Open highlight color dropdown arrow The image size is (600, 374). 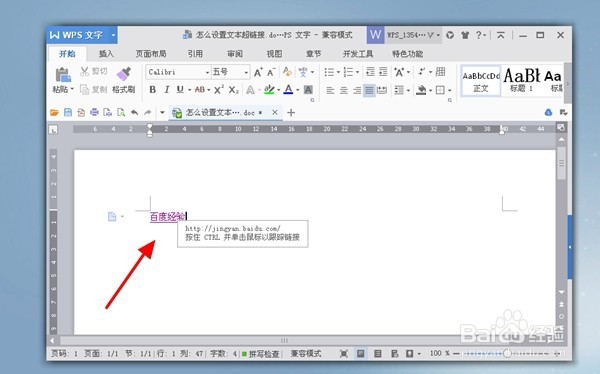point(279,90)
